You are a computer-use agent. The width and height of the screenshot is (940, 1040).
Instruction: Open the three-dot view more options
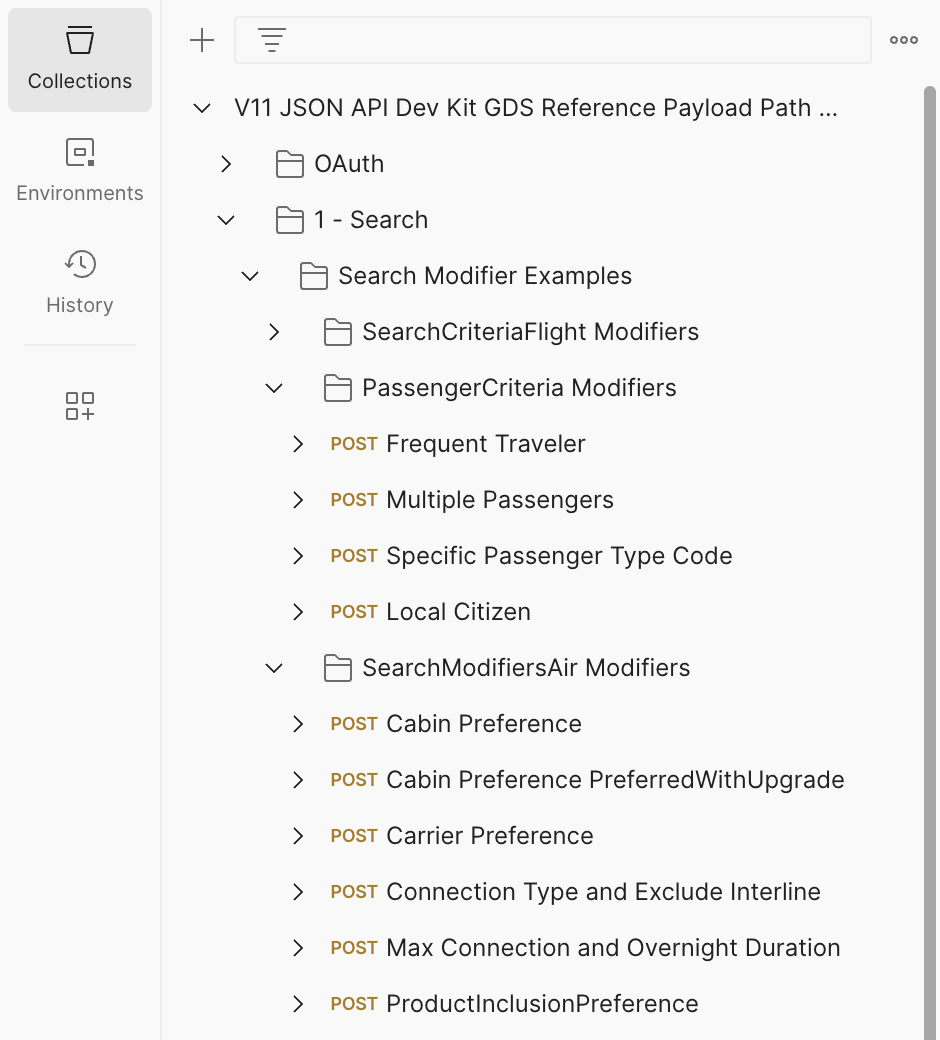click(904, 40)
